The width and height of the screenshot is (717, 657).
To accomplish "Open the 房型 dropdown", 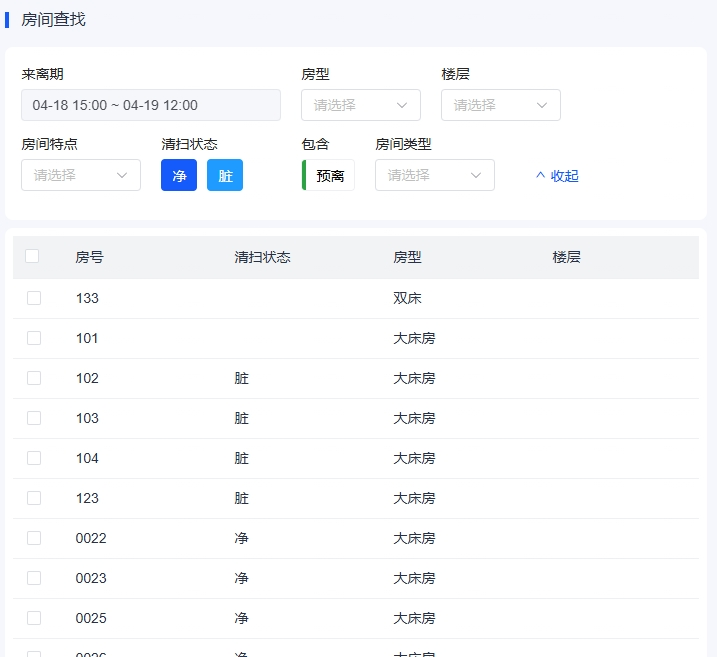I will (x=360, y=105).
